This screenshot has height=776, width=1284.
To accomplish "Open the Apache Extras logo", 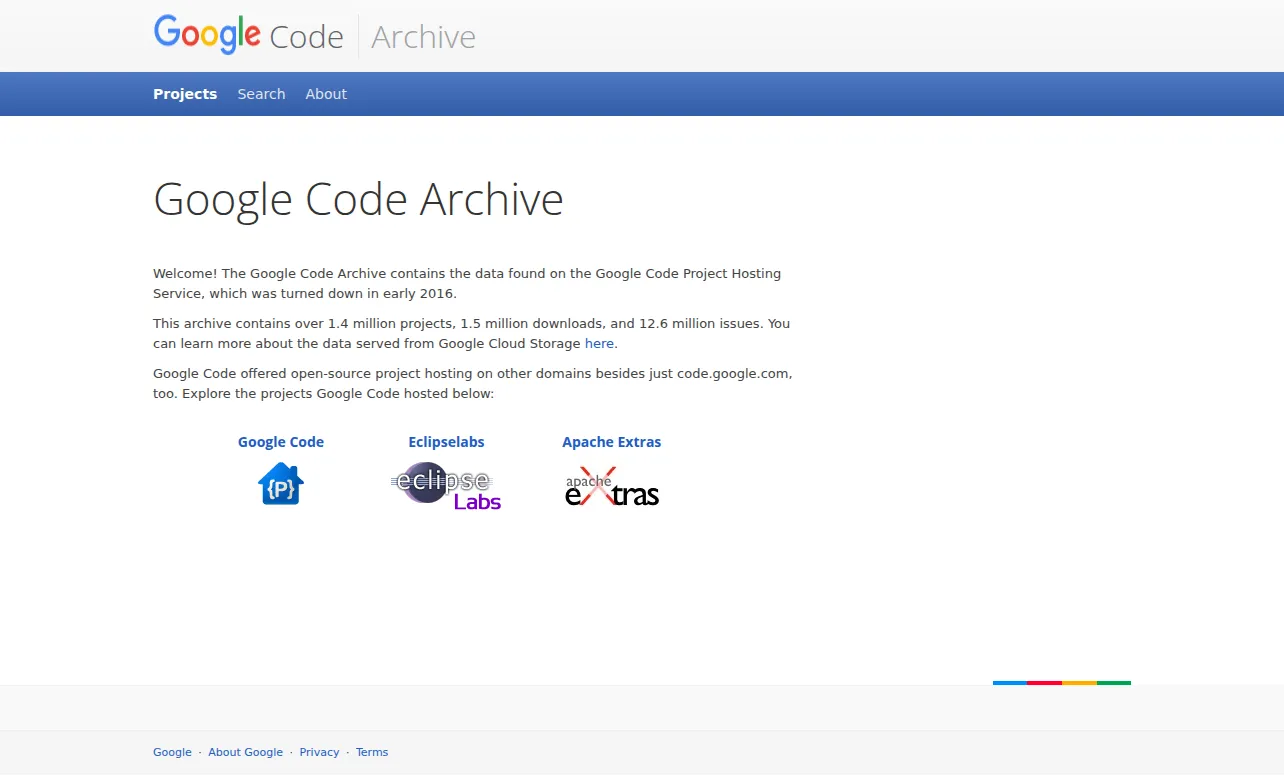I will pyautogui.click(x=612, y=486).
